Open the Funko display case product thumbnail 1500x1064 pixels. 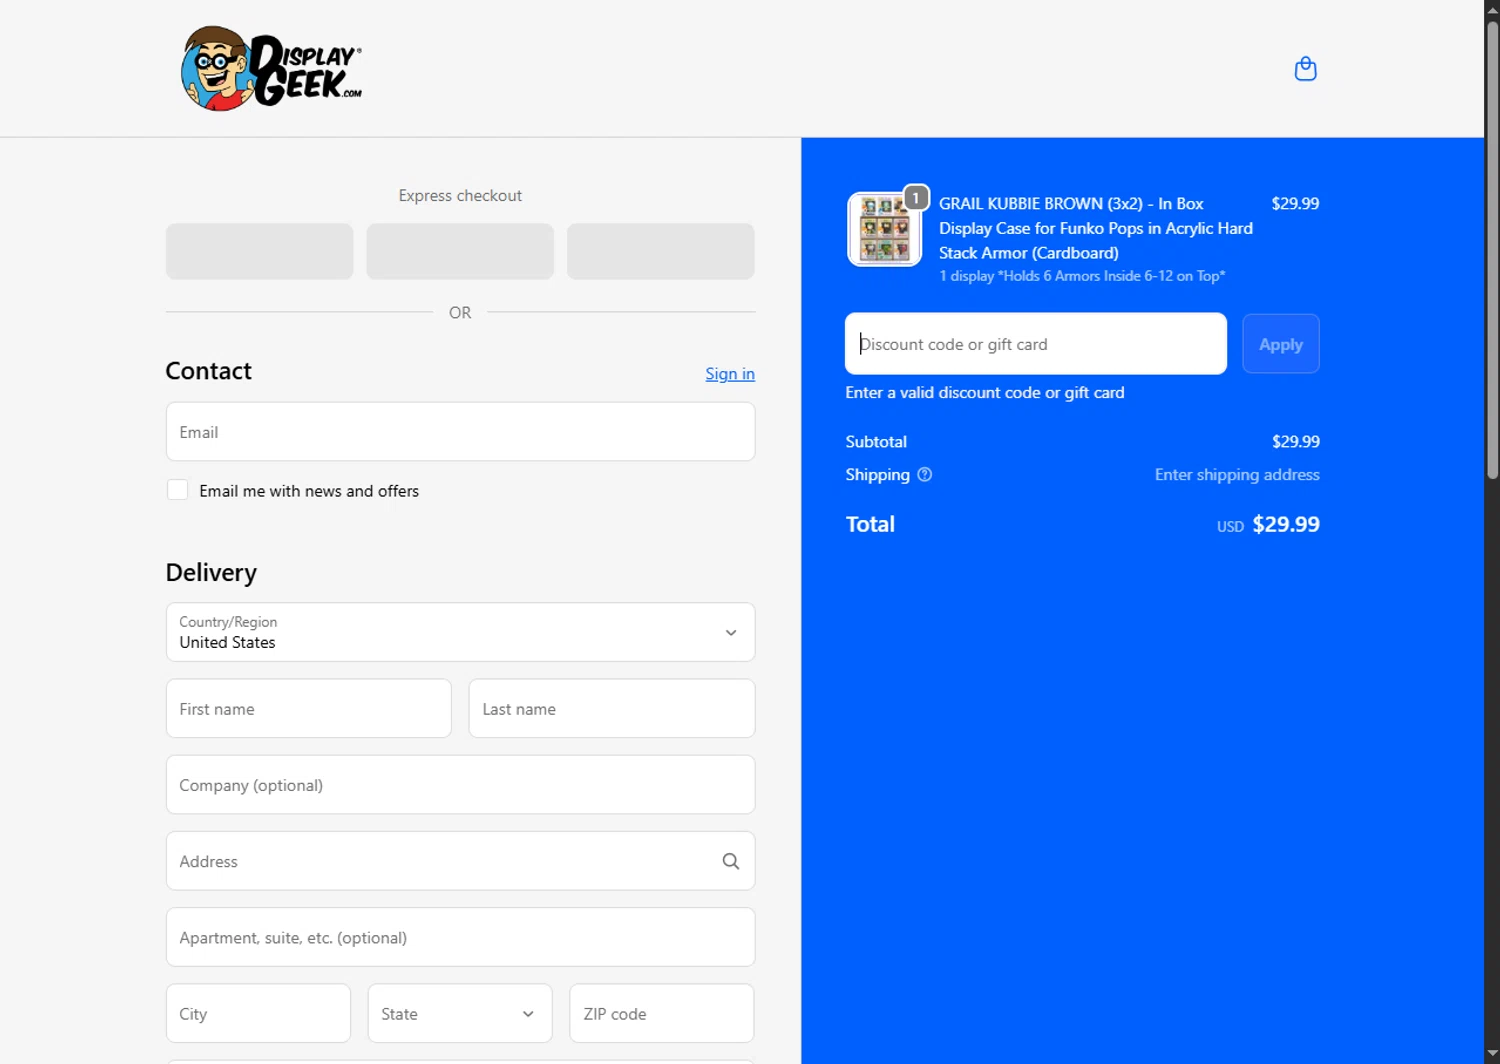[884, 229]
